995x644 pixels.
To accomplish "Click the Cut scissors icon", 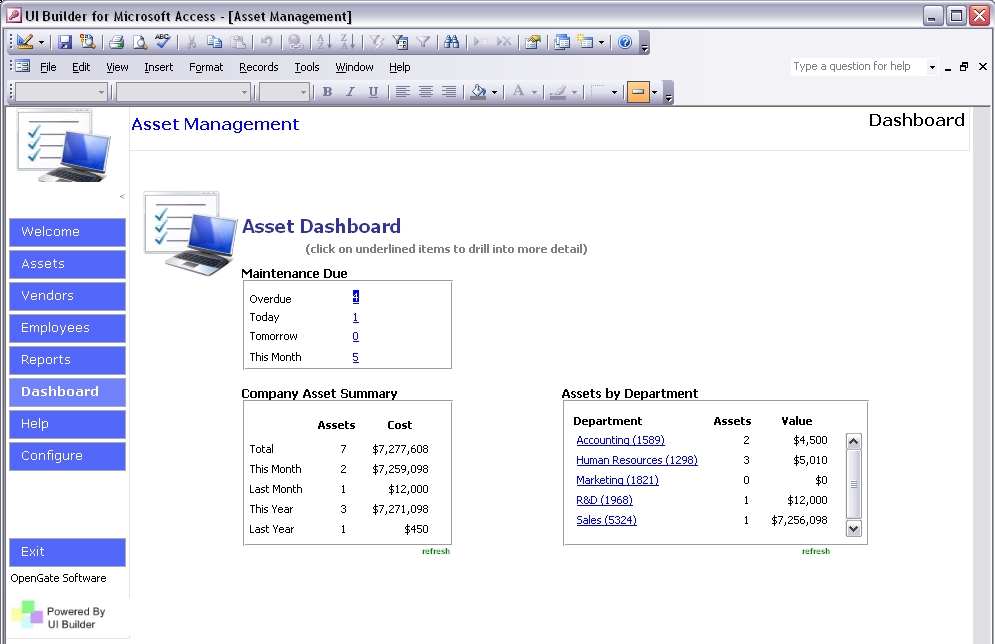I will [191, 42].
